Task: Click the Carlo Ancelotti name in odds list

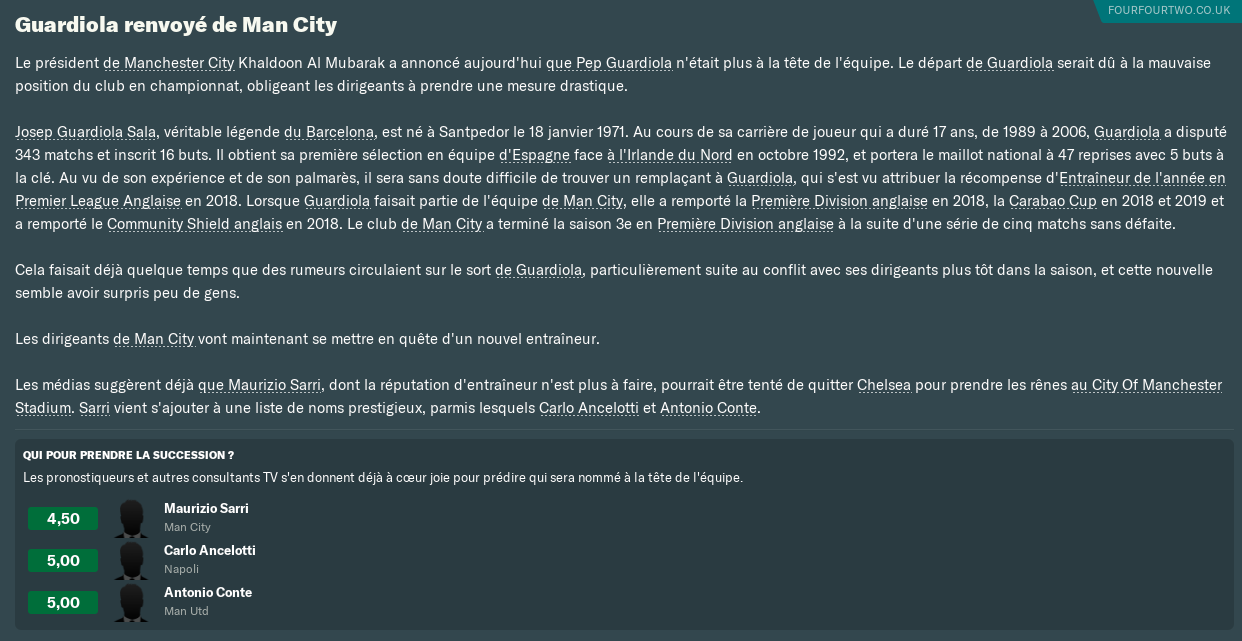Action: tap(210, 551)
